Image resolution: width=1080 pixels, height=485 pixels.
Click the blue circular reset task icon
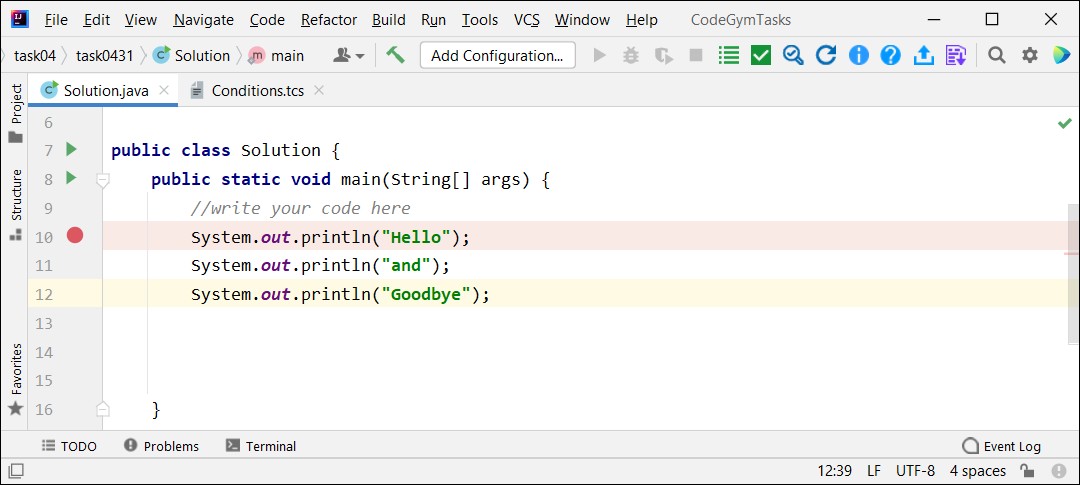pos(826,55)
